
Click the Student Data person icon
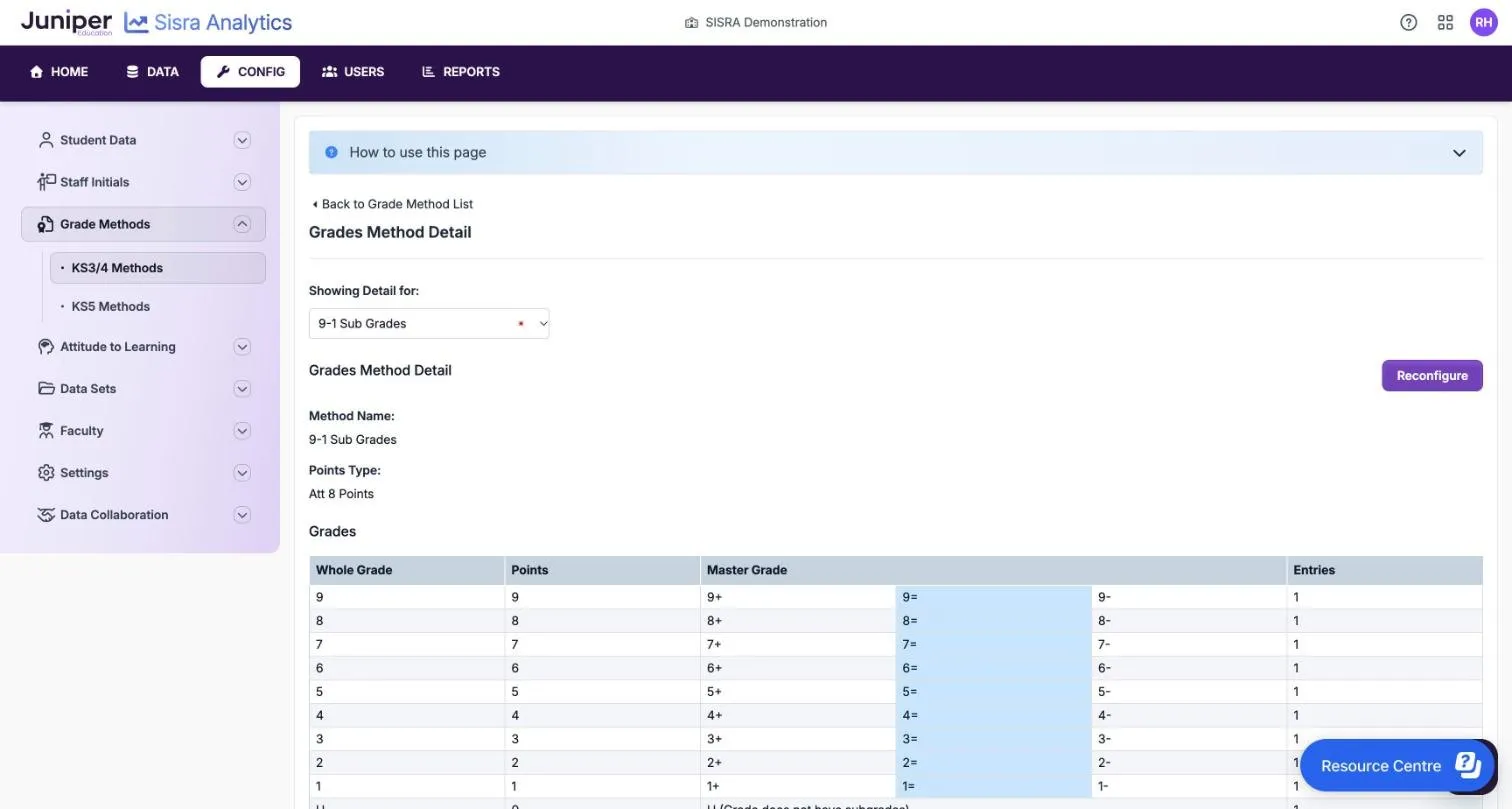(x=46, y=140)
